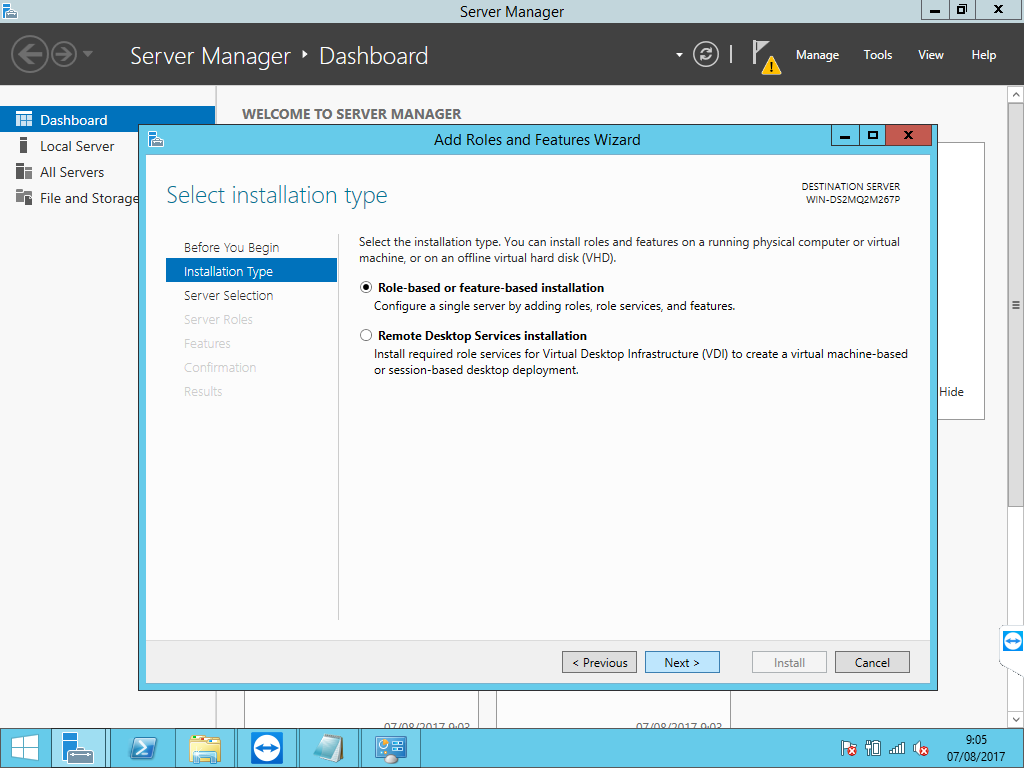Open the Windows Start button

click(x=25, y=748)
